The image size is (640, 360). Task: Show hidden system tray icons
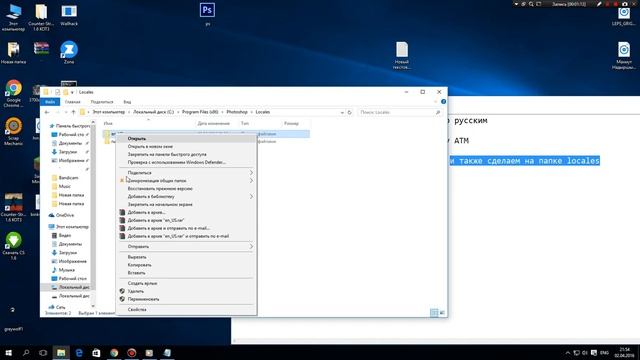tap(567, 353)
